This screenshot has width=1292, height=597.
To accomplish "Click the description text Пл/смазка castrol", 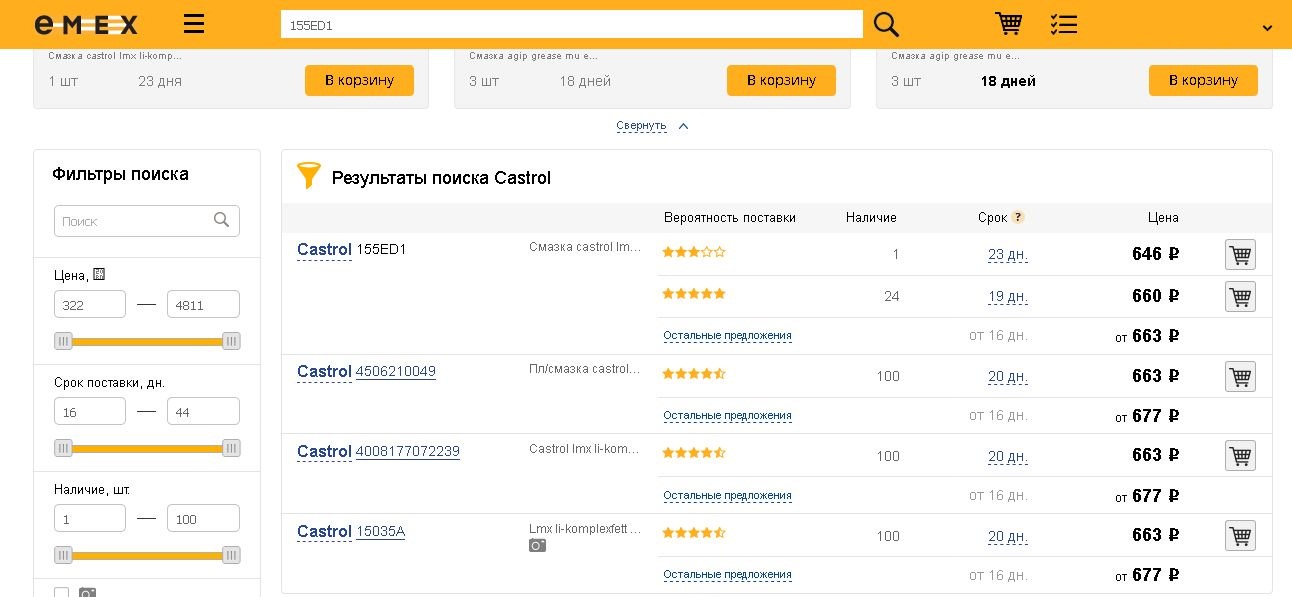I will (585, 369).
